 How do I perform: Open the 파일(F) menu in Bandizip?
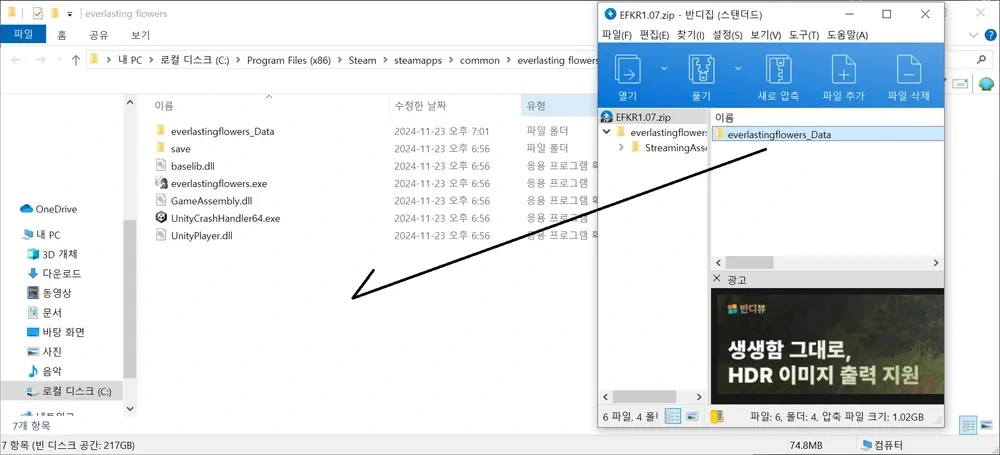pos(617,34)
